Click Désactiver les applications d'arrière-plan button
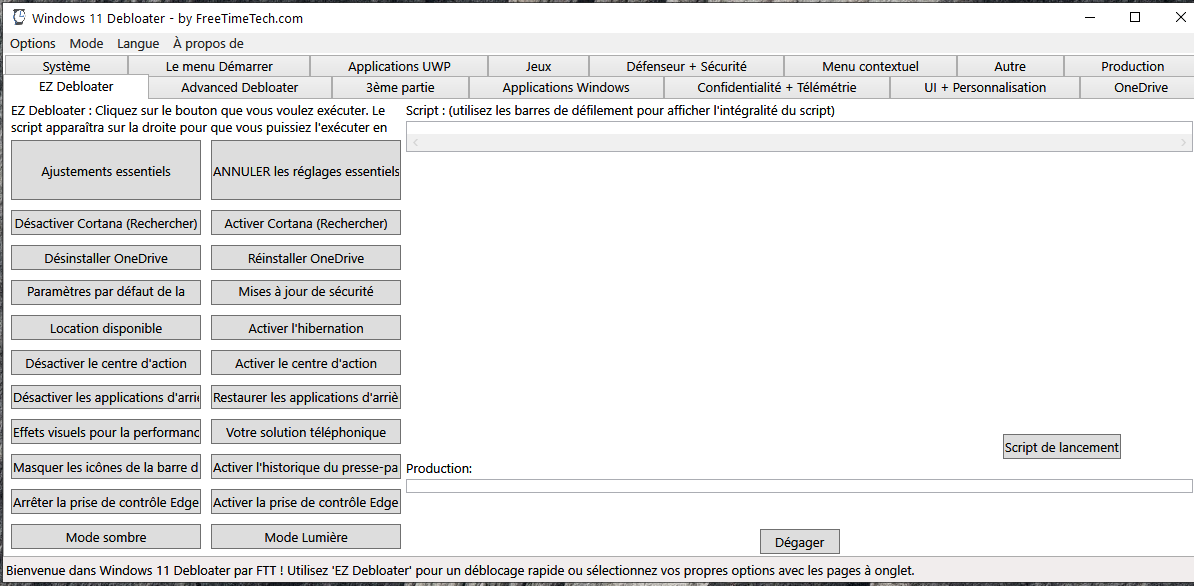The image size is (1194, 586). (x=106, y=397)
